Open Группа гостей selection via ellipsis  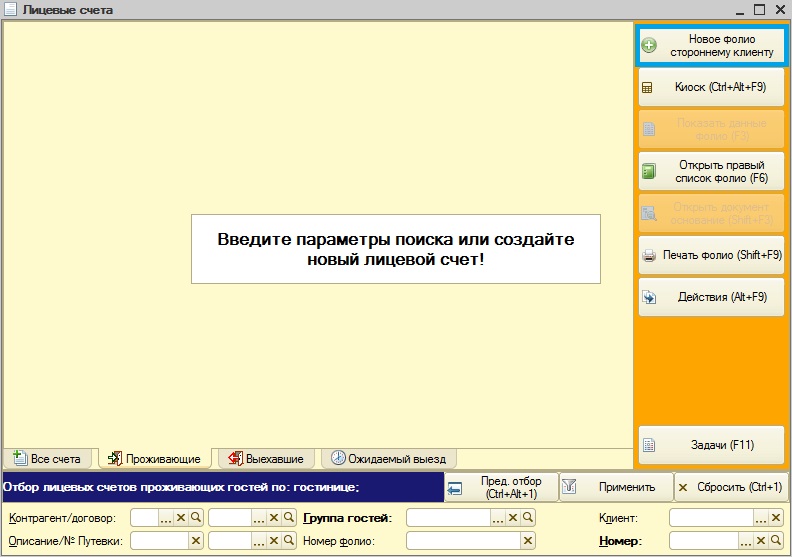498,518
